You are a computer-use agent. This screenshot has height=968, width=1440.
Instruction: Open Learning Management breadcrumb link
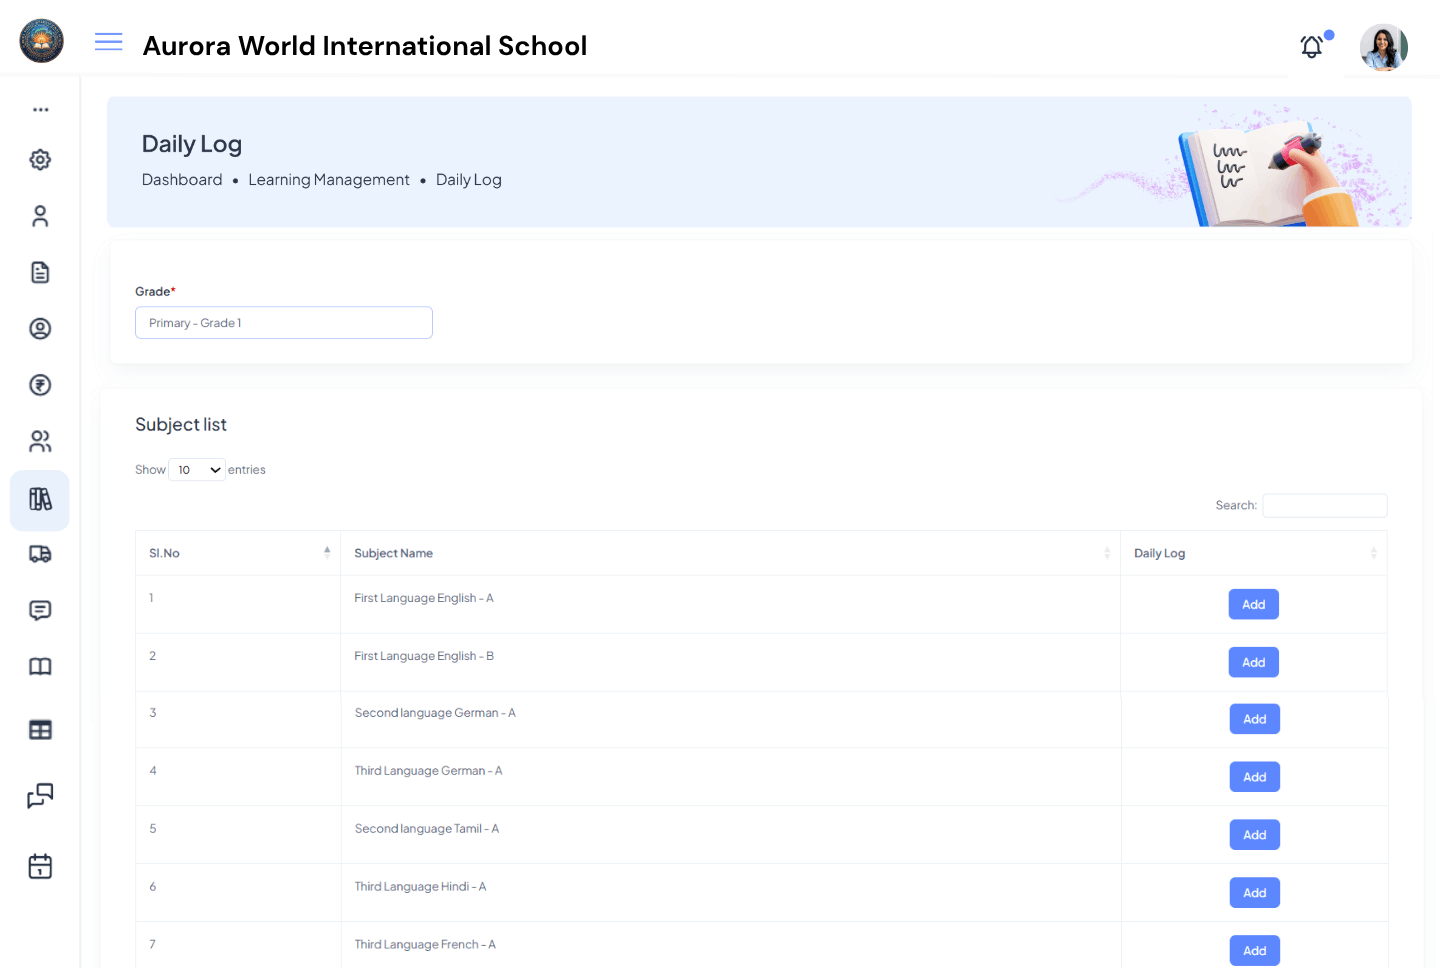(x=329, y=179)
